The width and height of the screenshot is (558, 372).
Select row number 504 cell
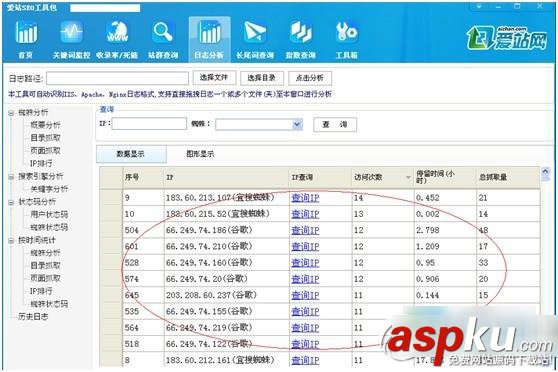(143, 230)
